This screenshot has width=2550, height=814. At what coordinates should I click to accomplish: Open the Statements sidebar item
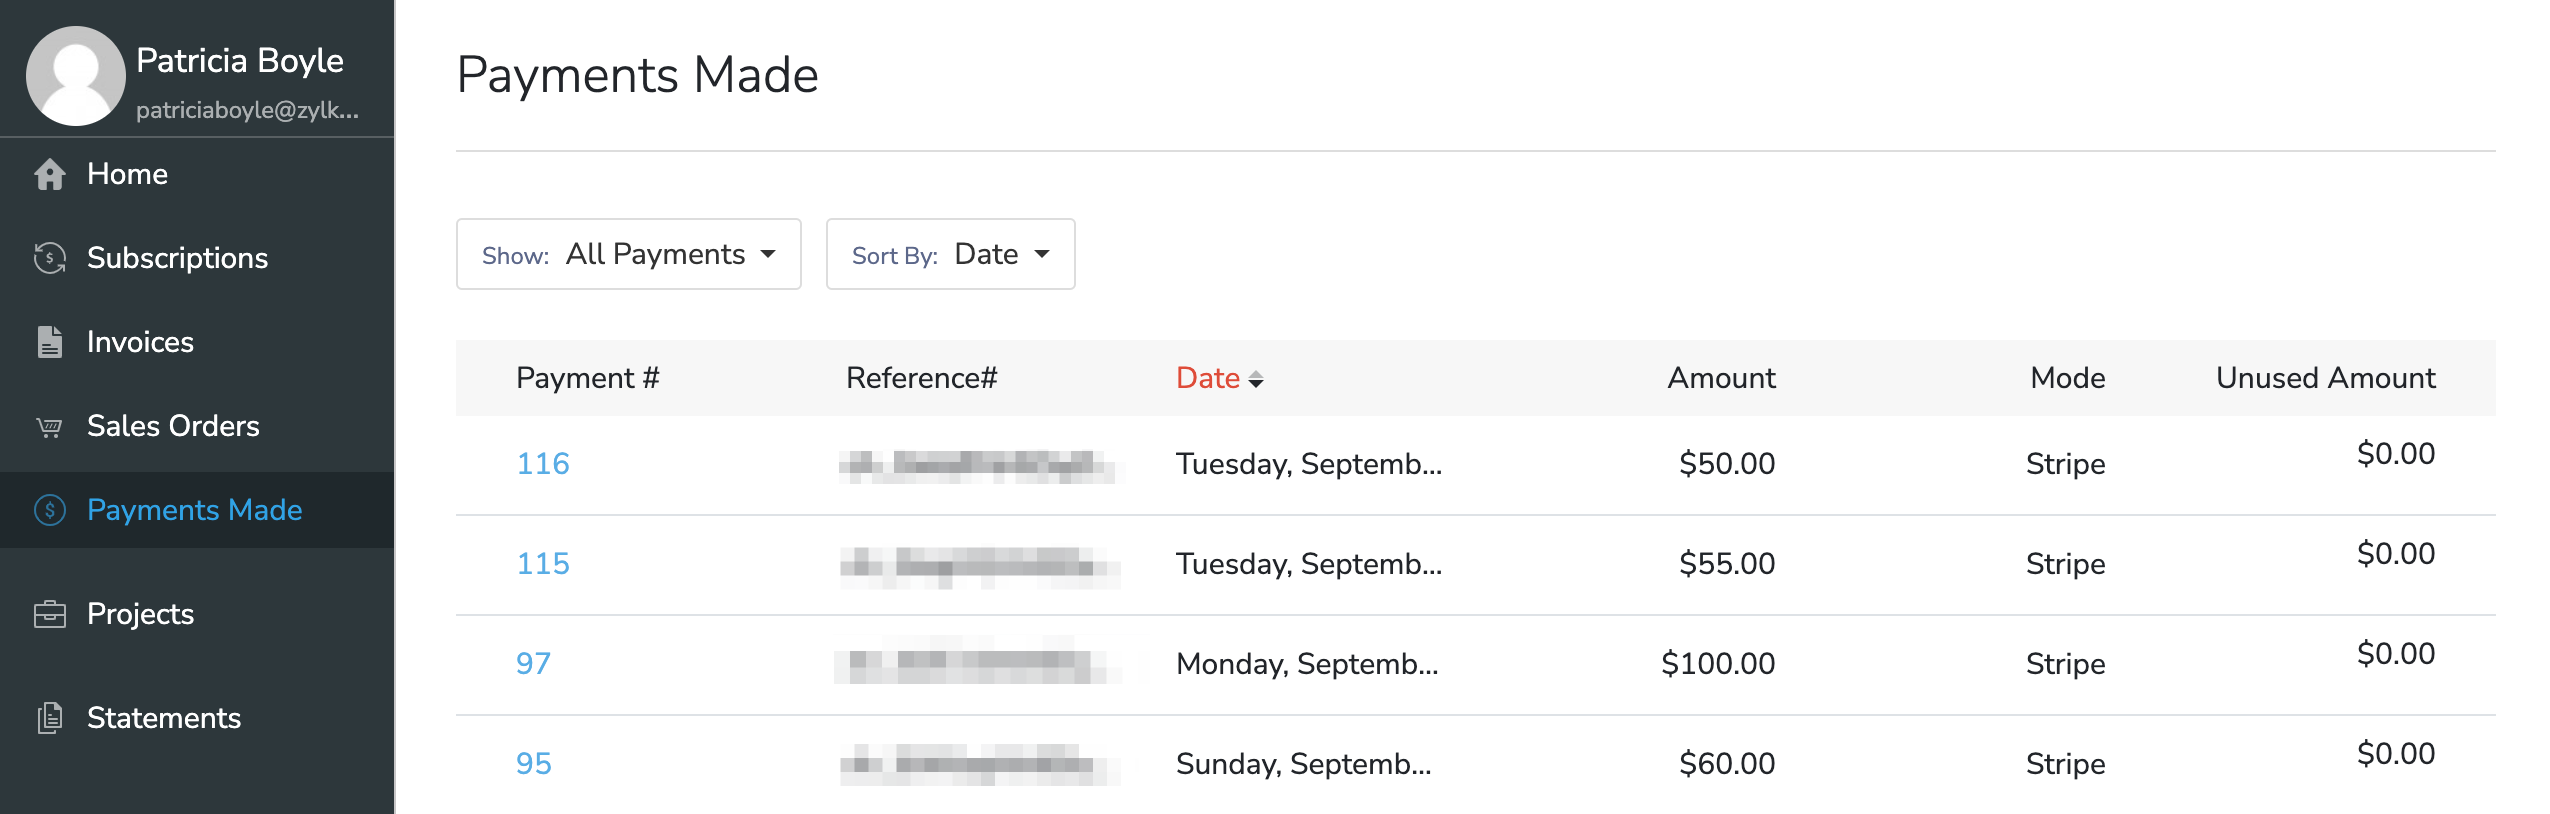[163, 718]
